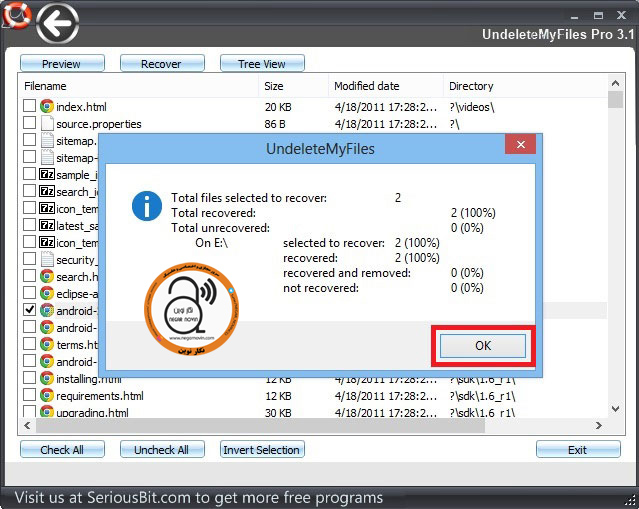Close the UndeleteMyFiles dialog with X
The image size is (639, 509).
520,144
